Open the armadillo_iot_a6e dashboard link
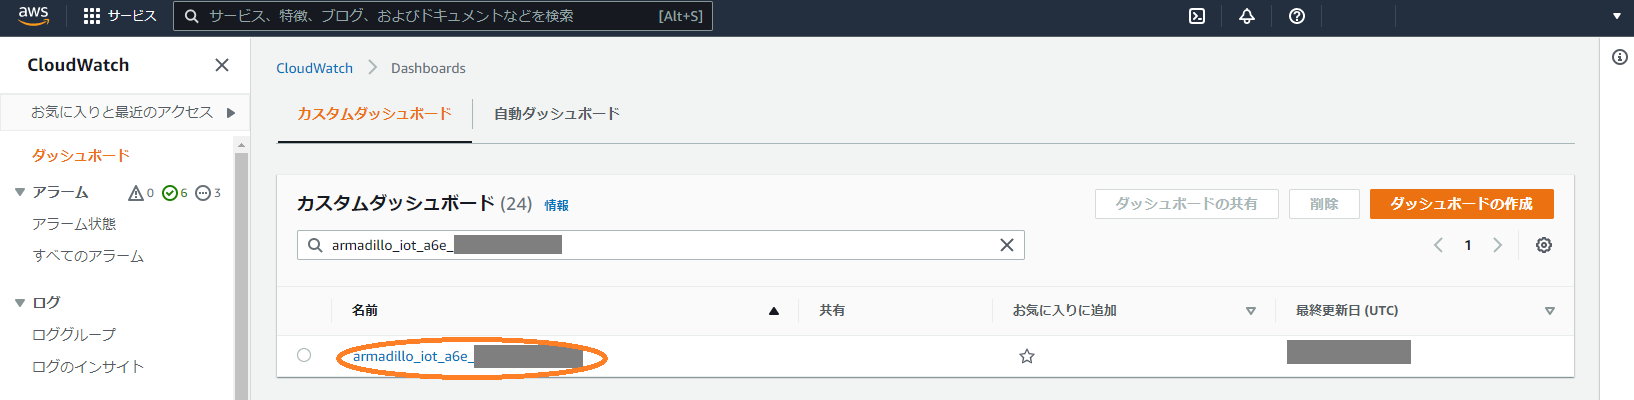Image resolution: width=1634 pixels, height=400 pixels. click(x=410, y=356)
